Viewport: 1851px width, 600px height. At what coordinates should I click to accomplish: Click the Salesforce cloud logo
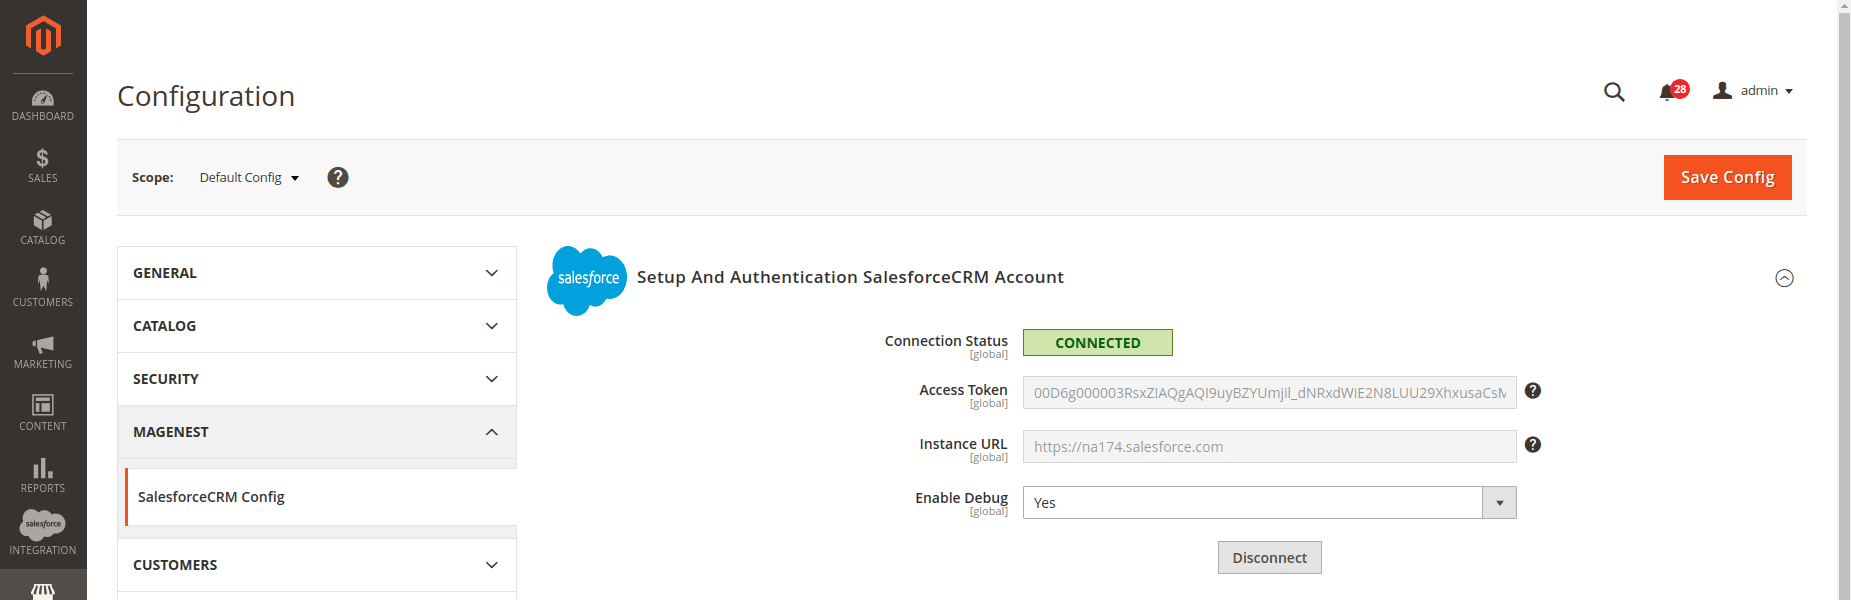point(587,280)
